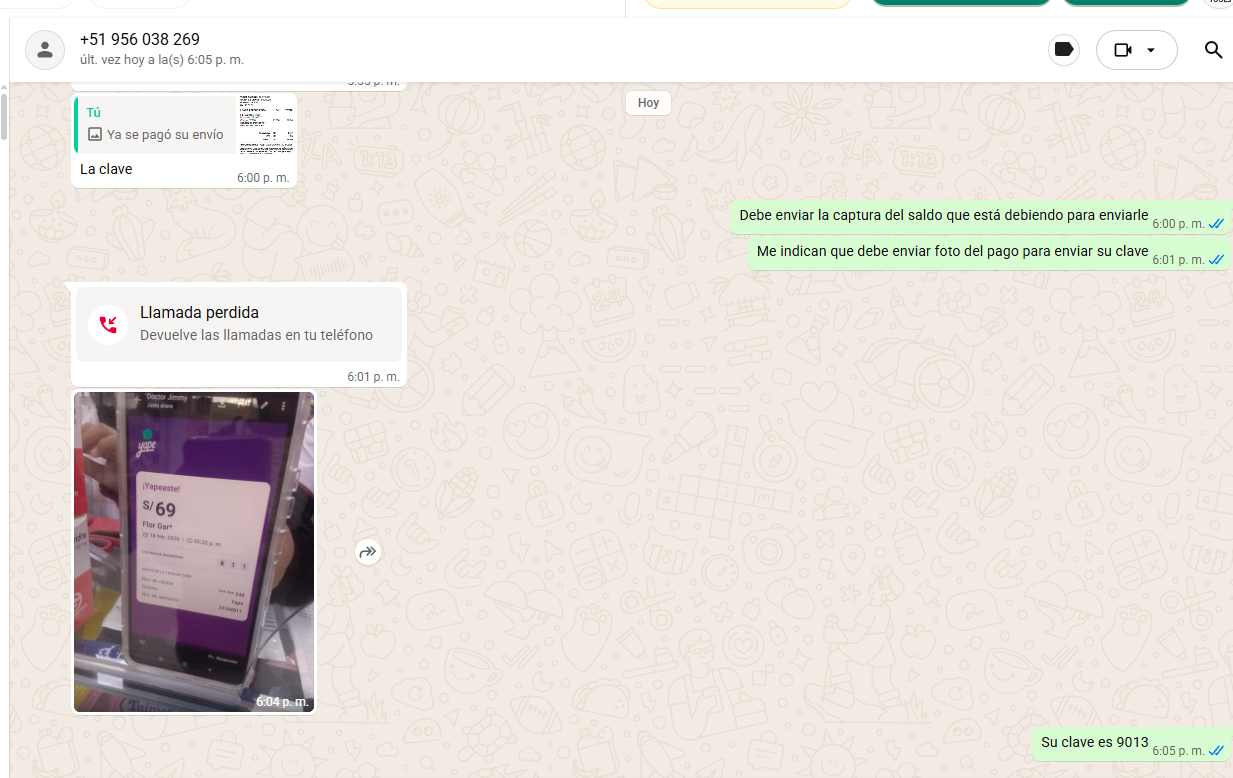The height and width of the screenshot is (778, 1233).
Task: Click image icon in quoted reply preview
Action: point(95,134)
